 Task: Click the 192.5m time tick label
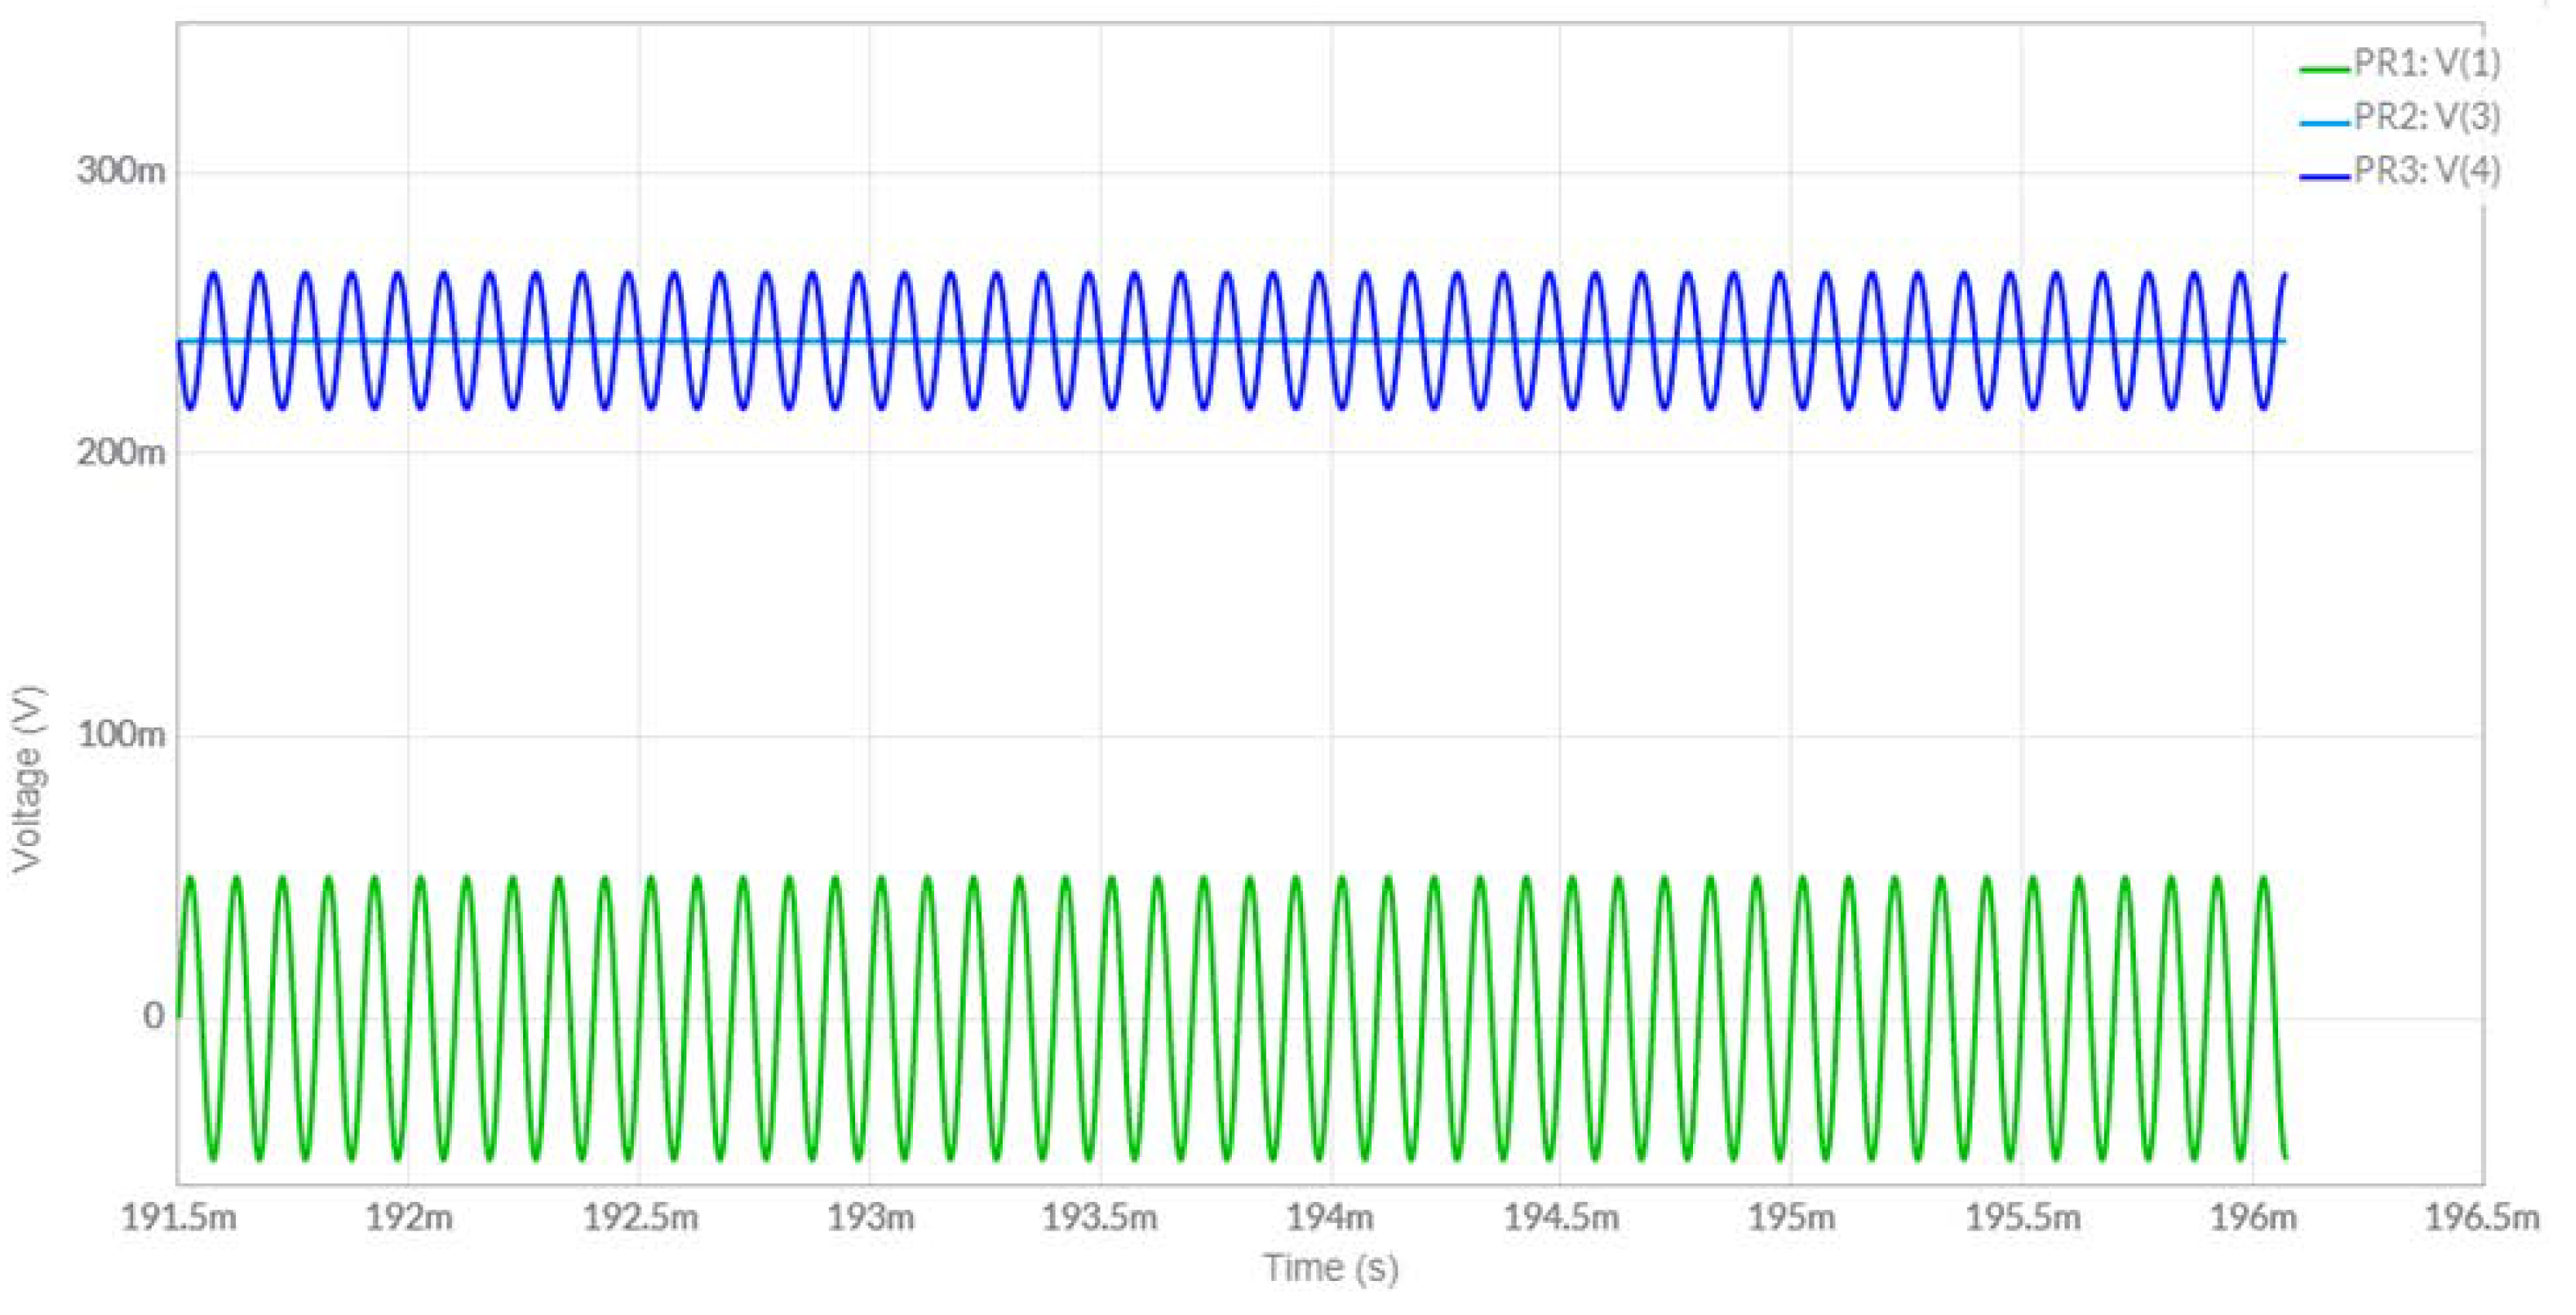point(640,1218)
